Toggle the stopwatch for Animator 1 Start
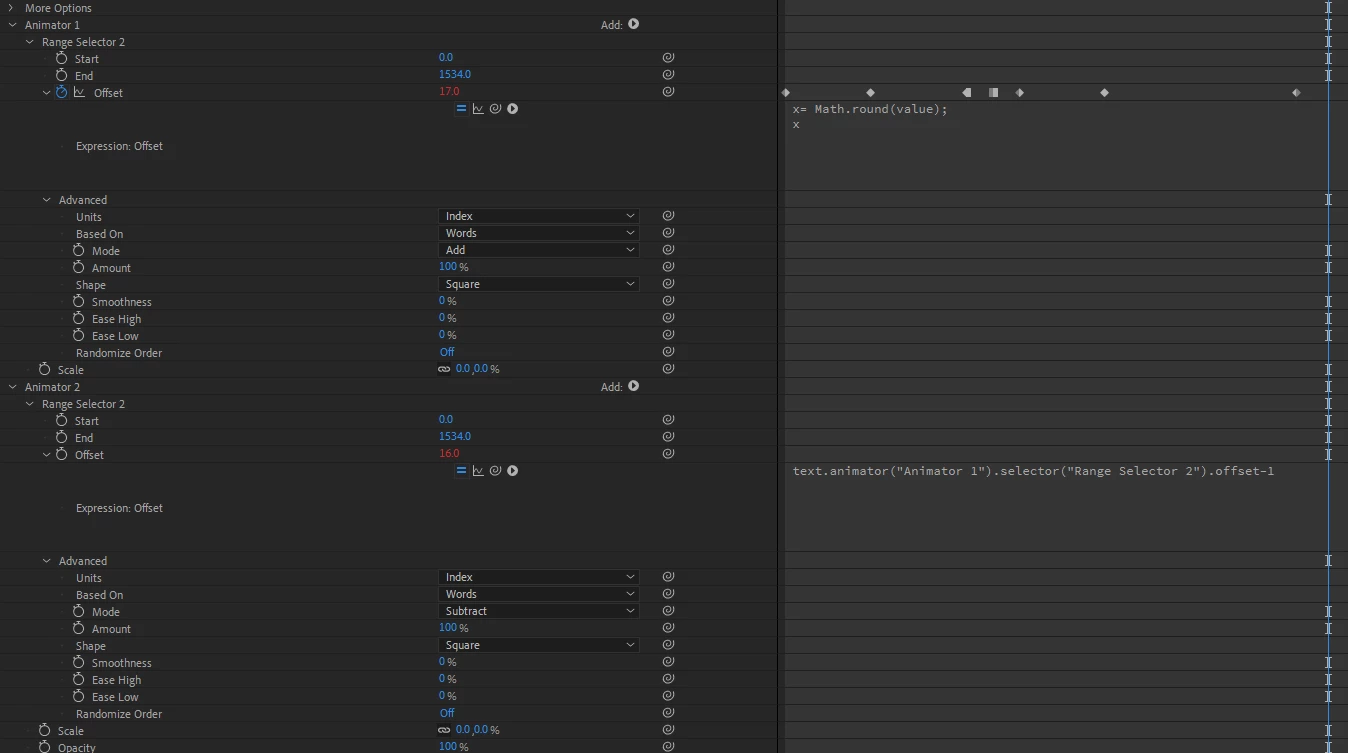The image size is (1348, 753). (62, 58)
